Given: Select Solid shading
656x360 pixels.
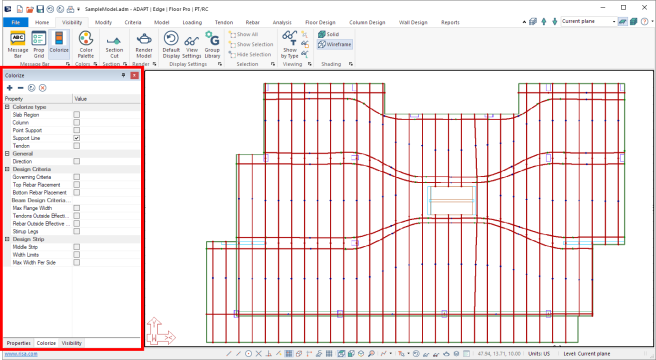Looking at the screenshot, I should tap(329, 34).
